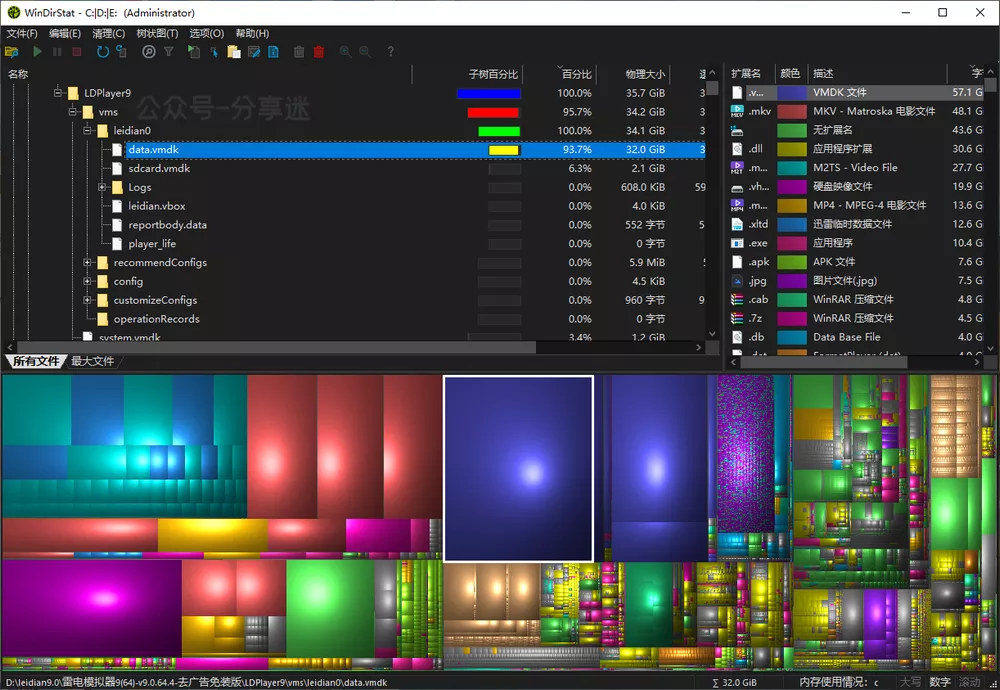1000x690 pixels.
Task: Click the filter funnel toolbar icon
Action: pyautogui.click(x=167, y=51)
